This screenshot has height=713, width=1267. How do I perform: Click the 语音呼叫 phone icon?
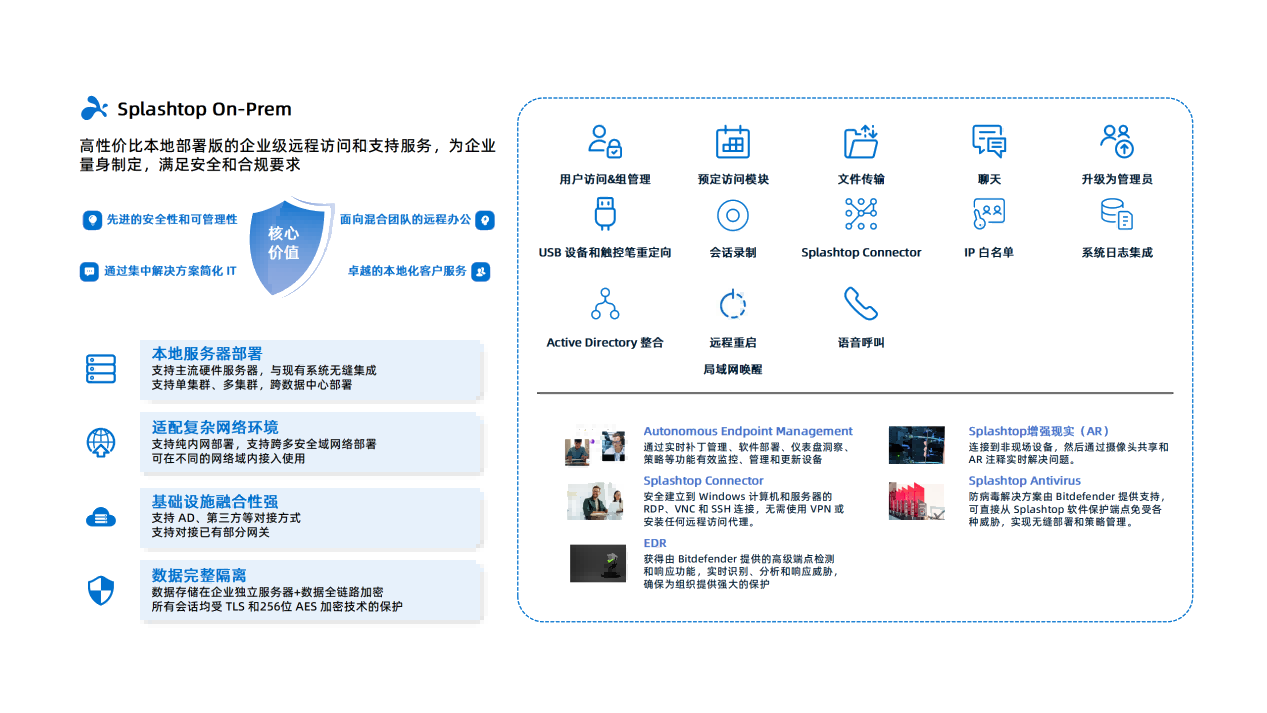(x=861, y=304)
